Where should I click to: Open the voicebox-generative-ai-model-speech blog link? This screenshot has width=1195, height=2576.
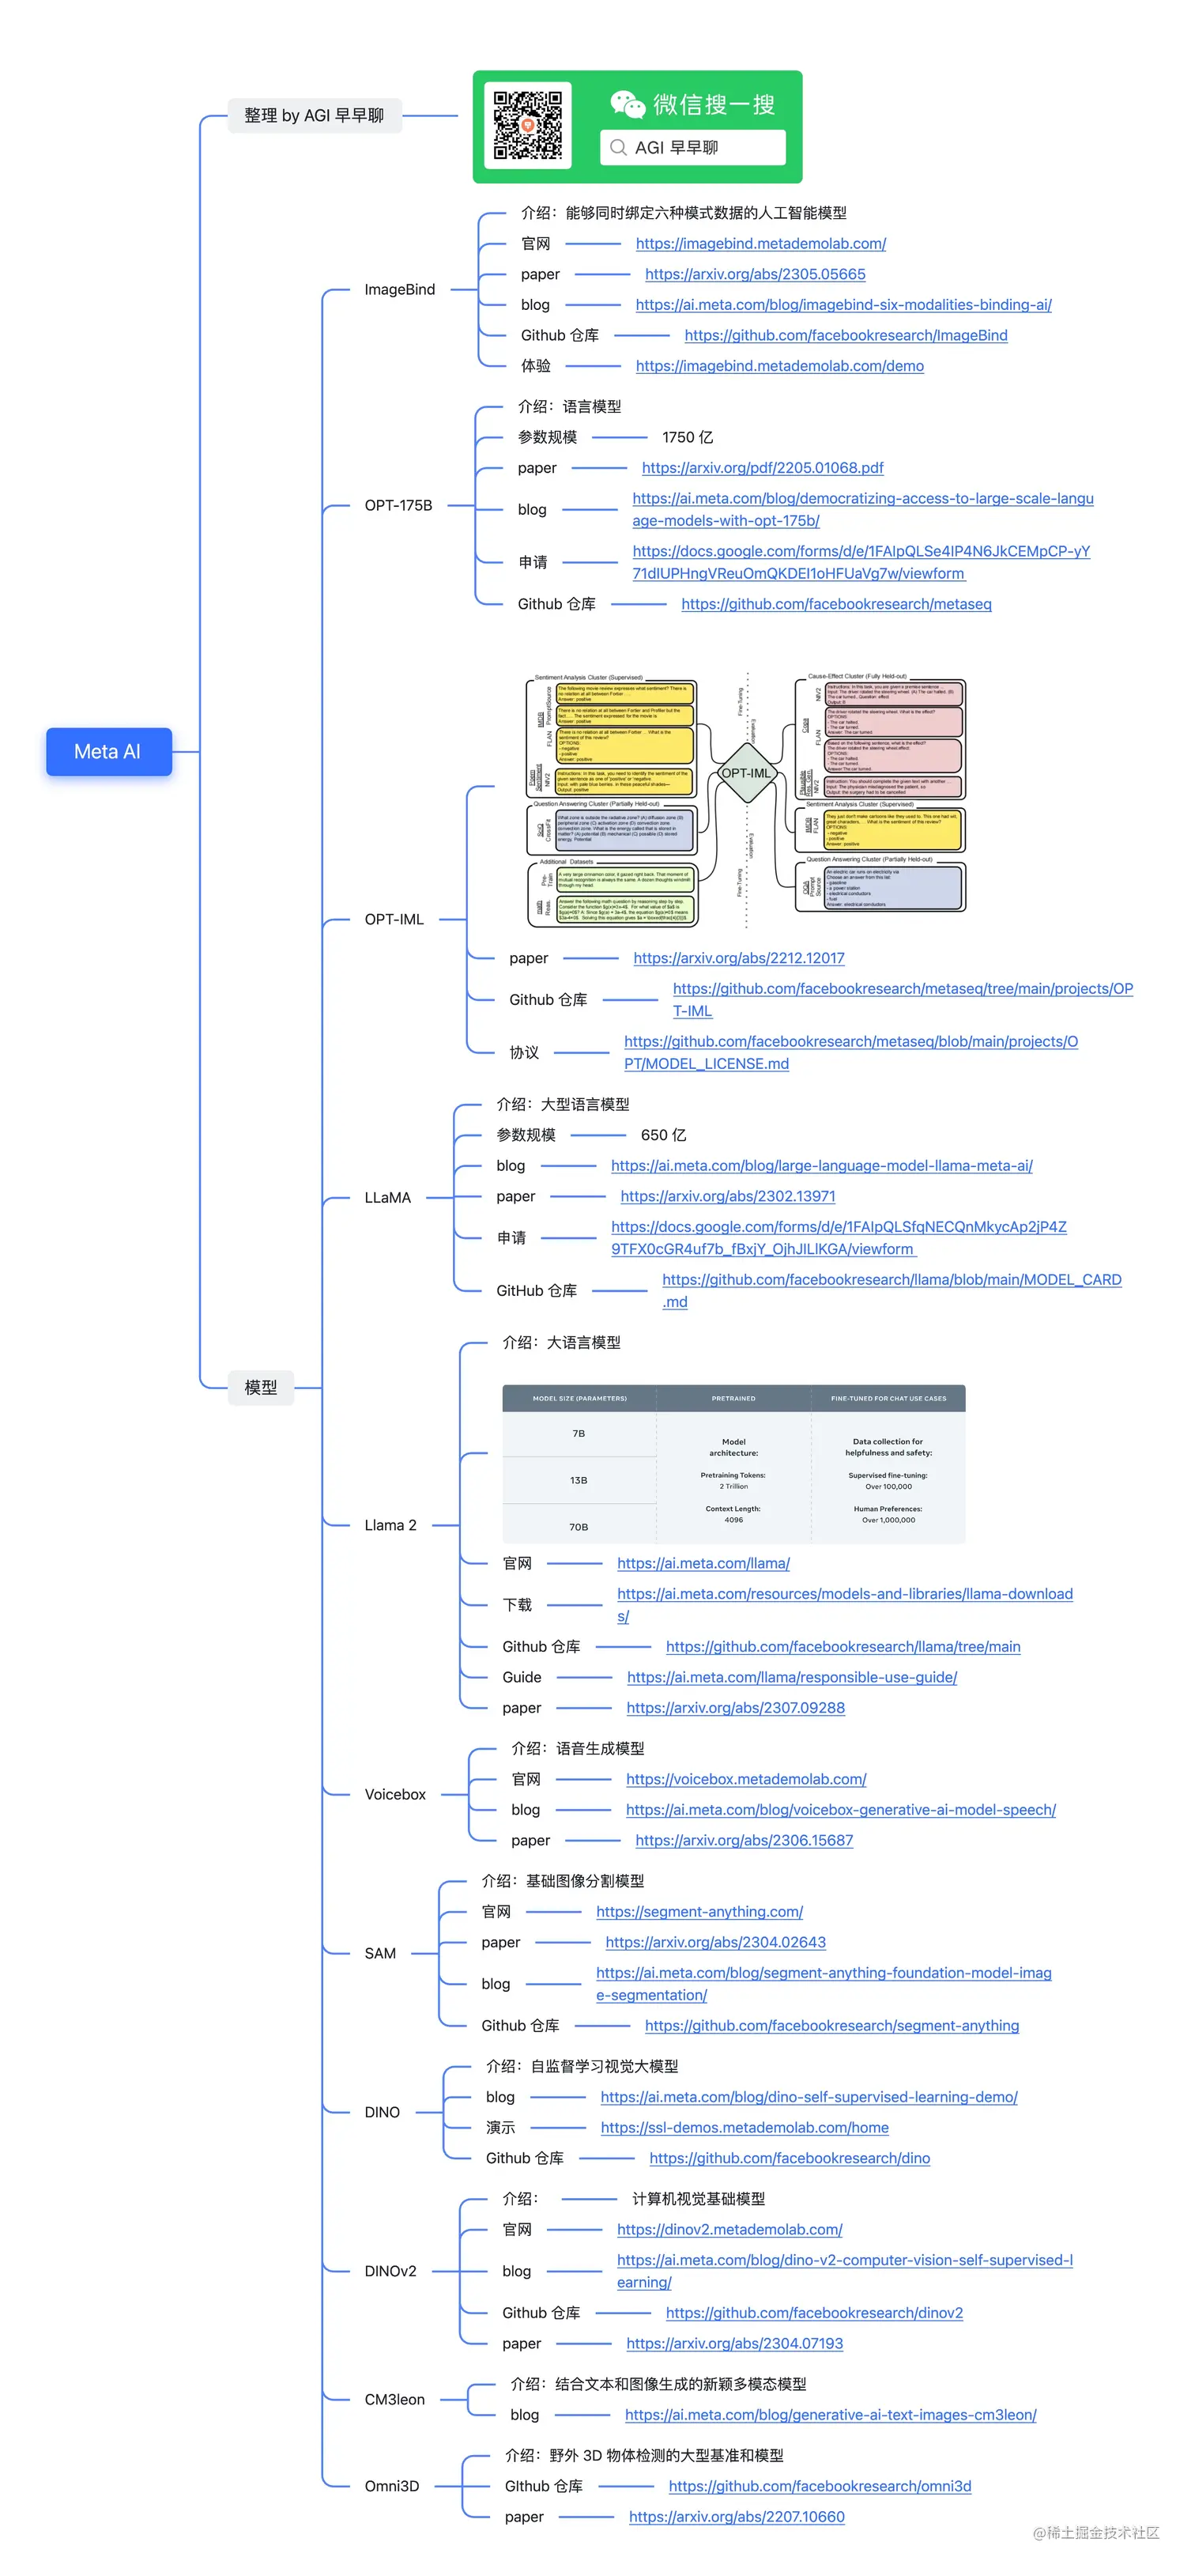pyautogui.click(x=841, y=1809)
